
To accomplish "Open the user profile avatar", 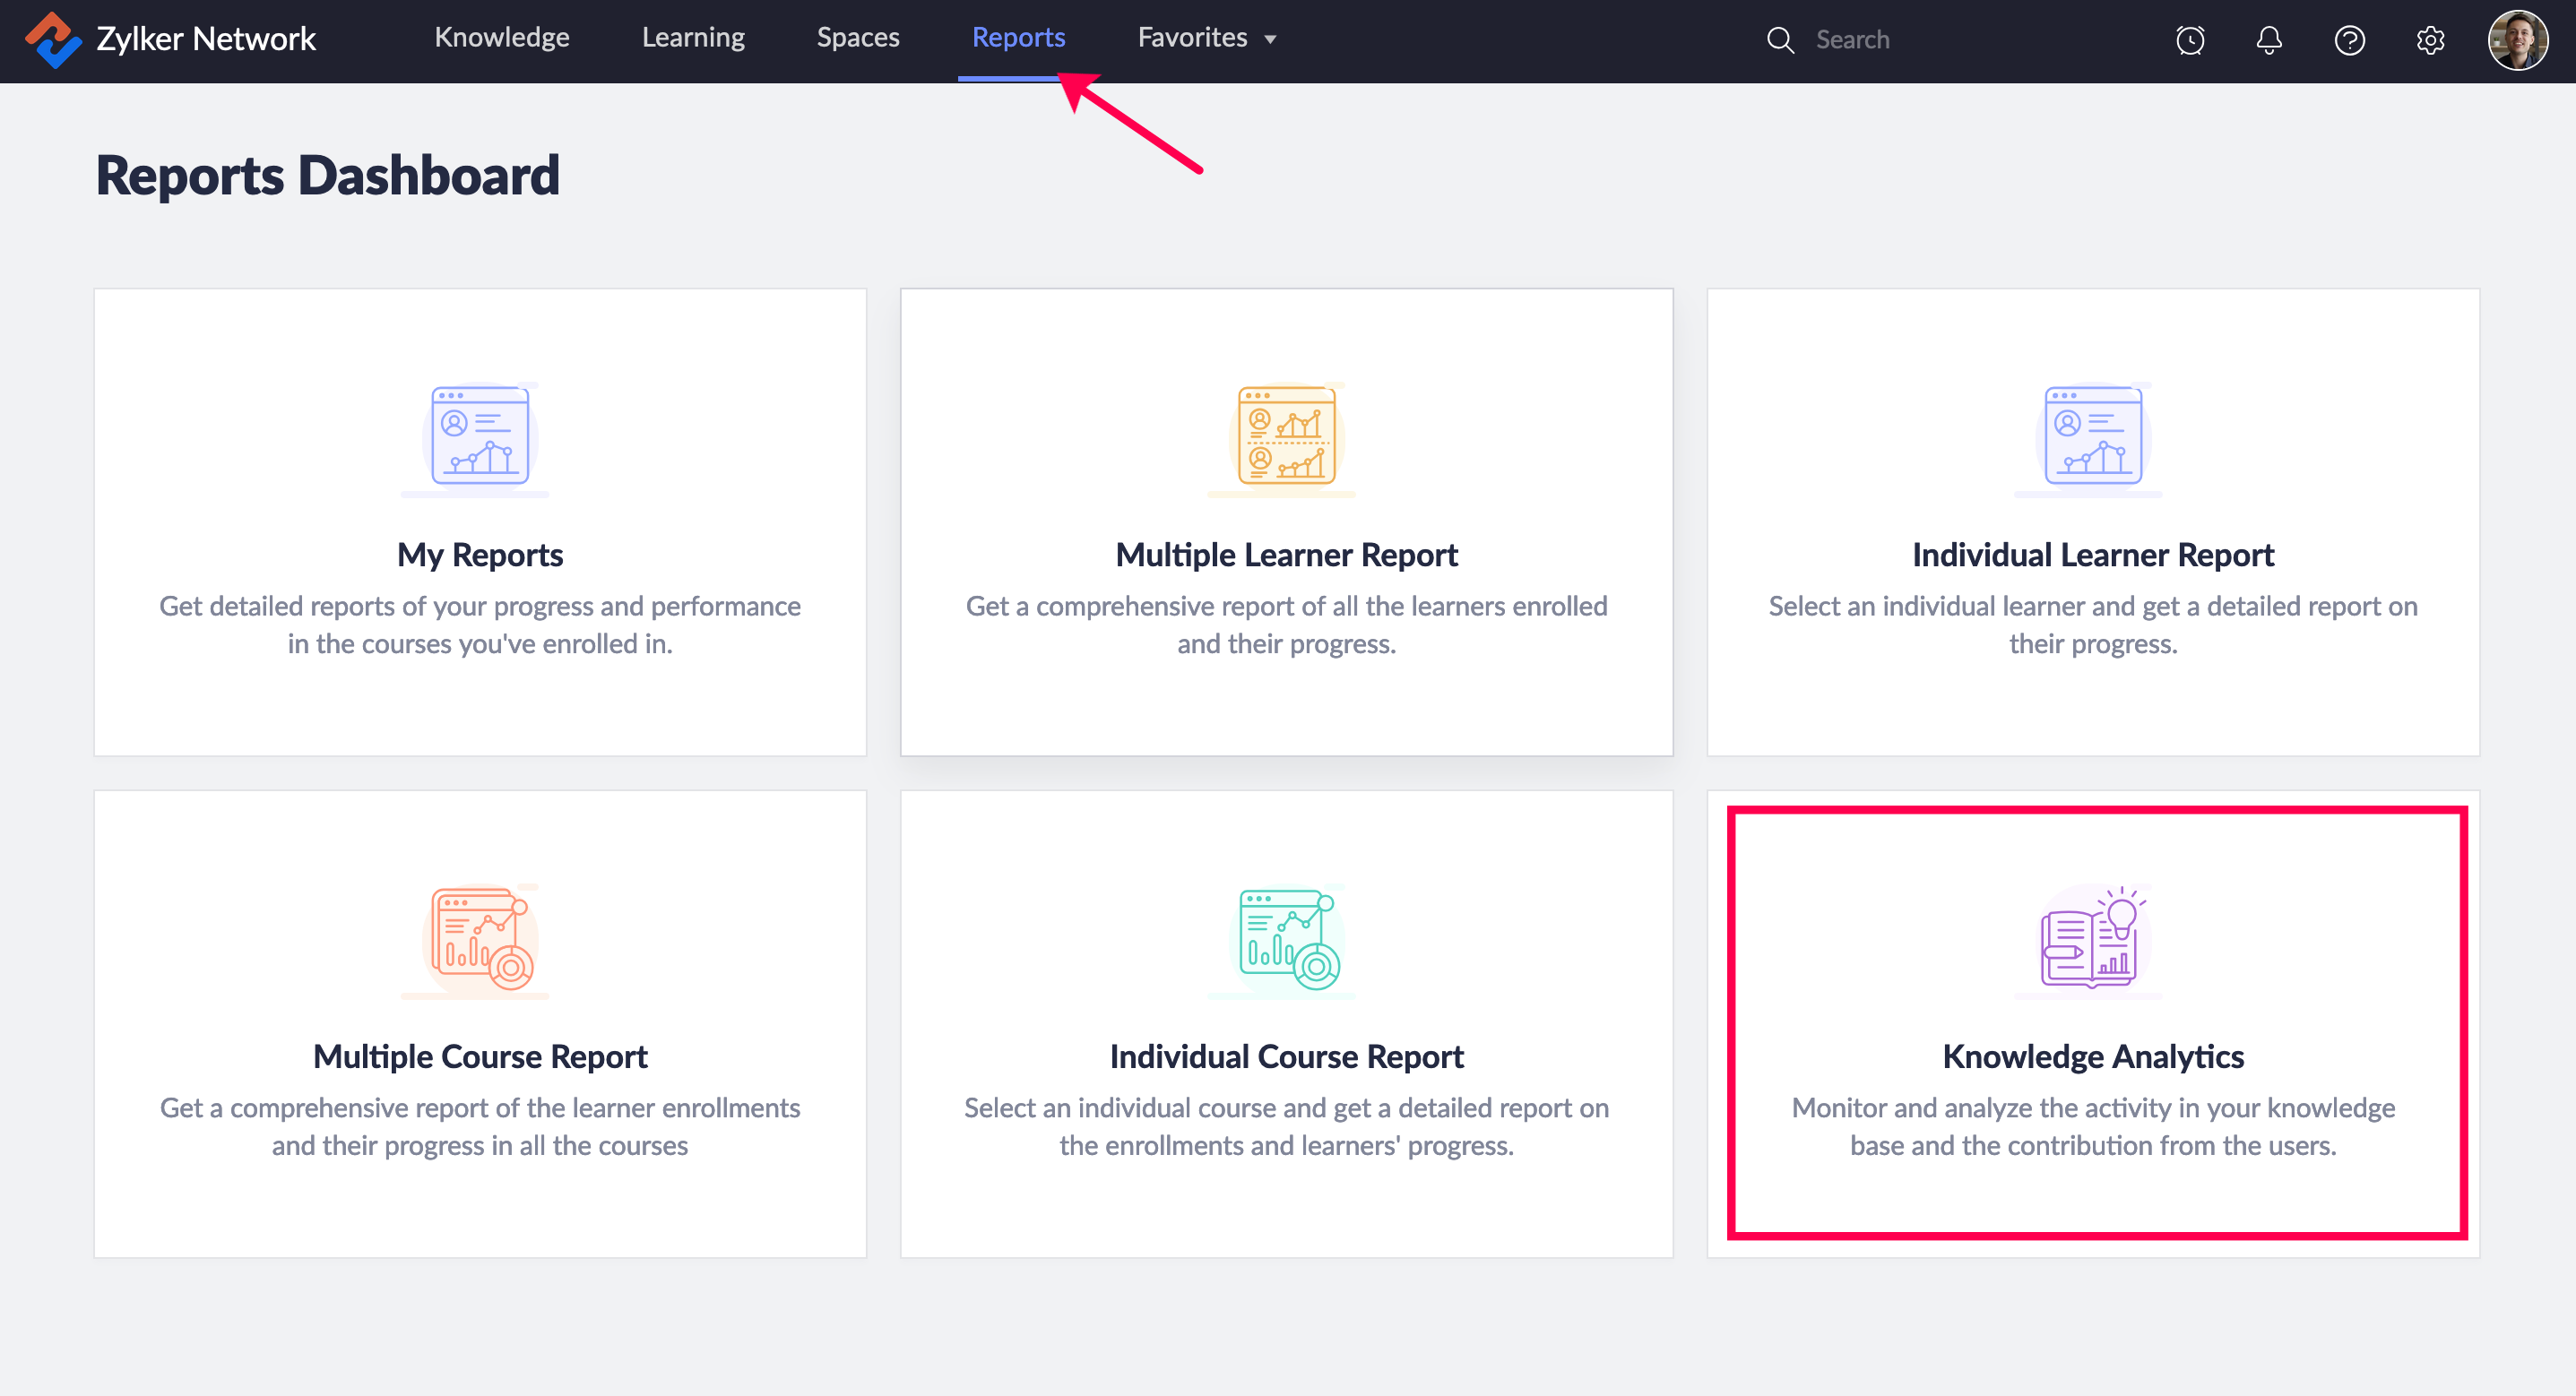I will tap(2517, 40).
